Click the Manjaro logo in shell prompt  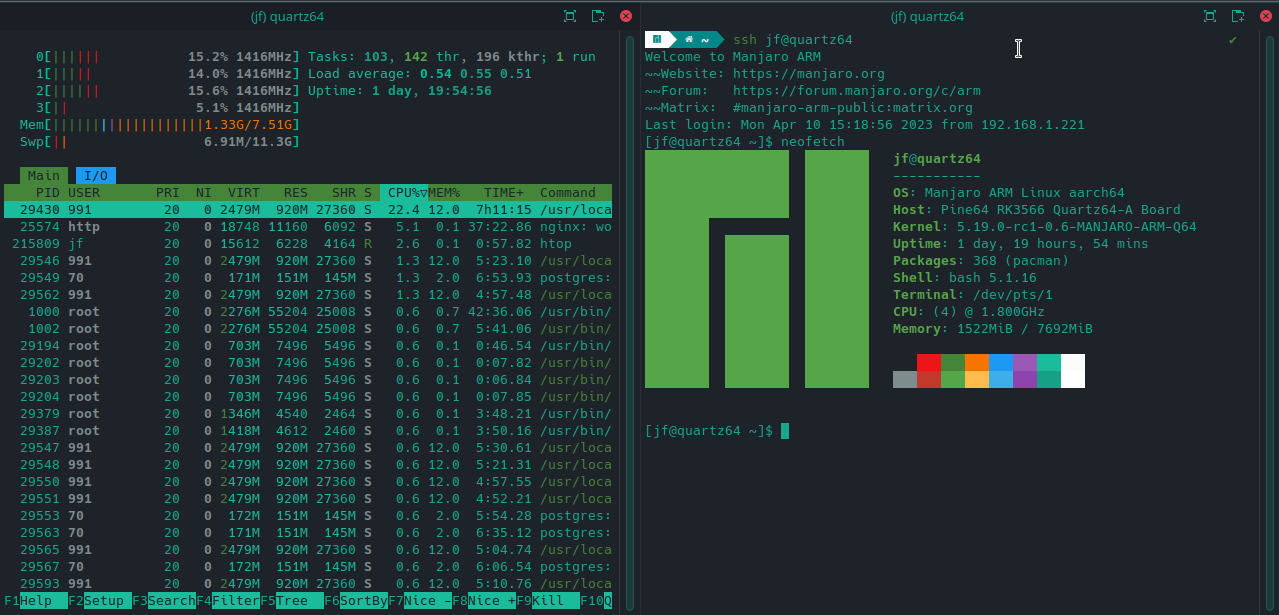[x=657, y=40]
